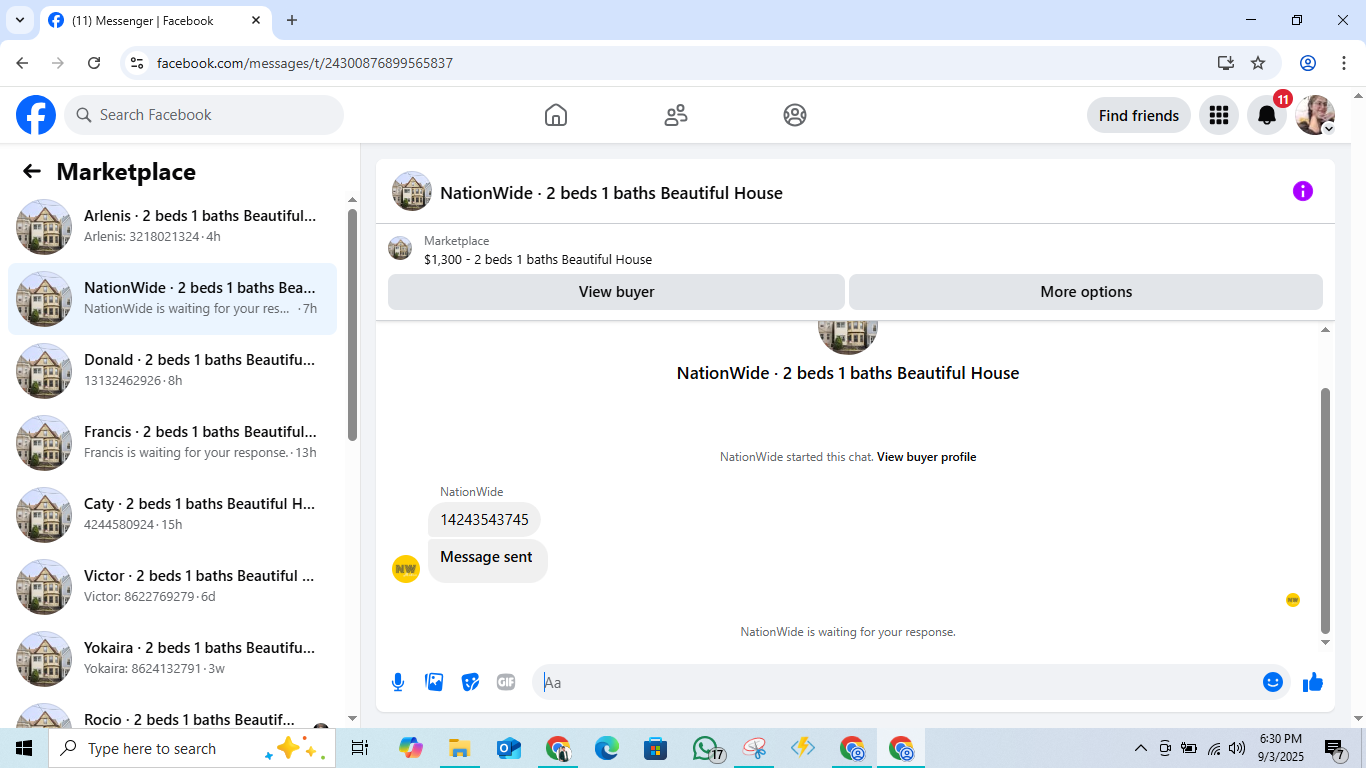The image size is (1366, 768).
Task: Navigate back in browser
Action: (22, 63)
